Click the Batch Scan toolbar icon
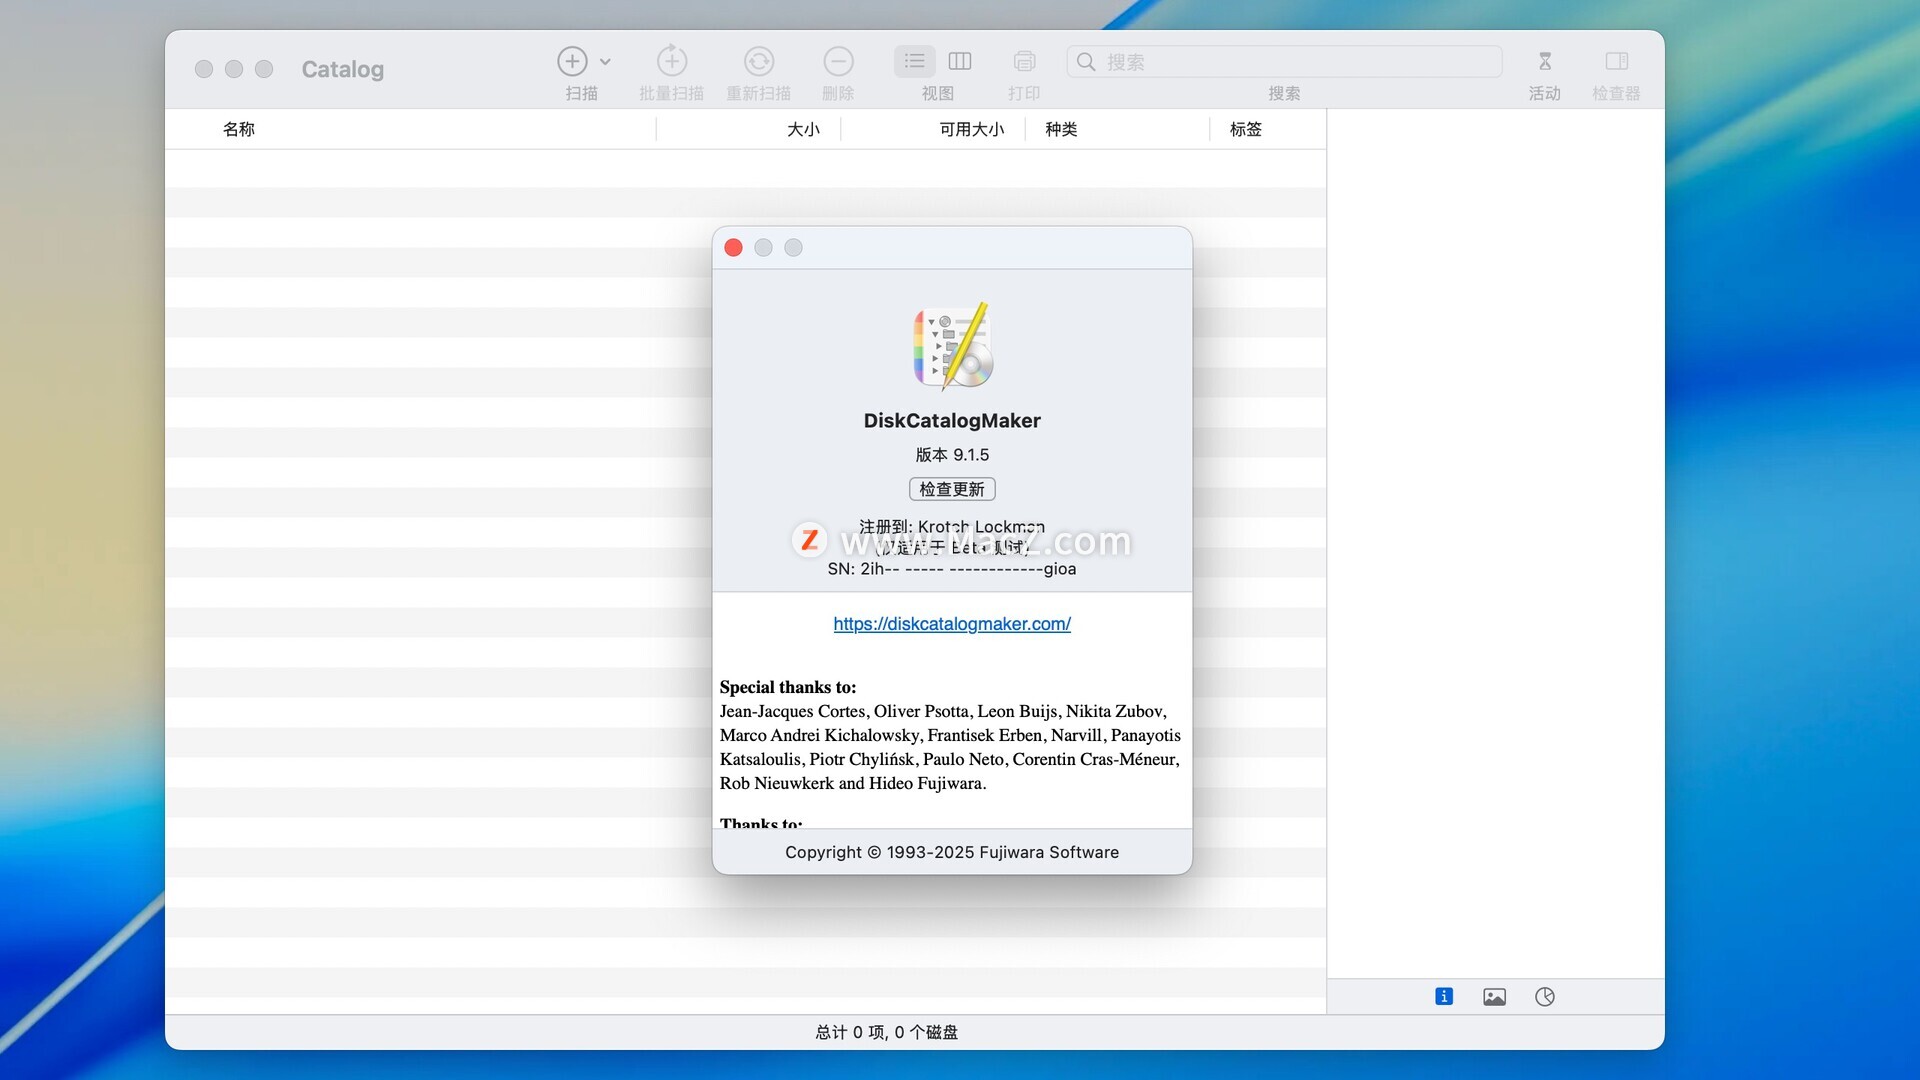This screenshot has height=1080, width=1920. (x=672, y=61)
